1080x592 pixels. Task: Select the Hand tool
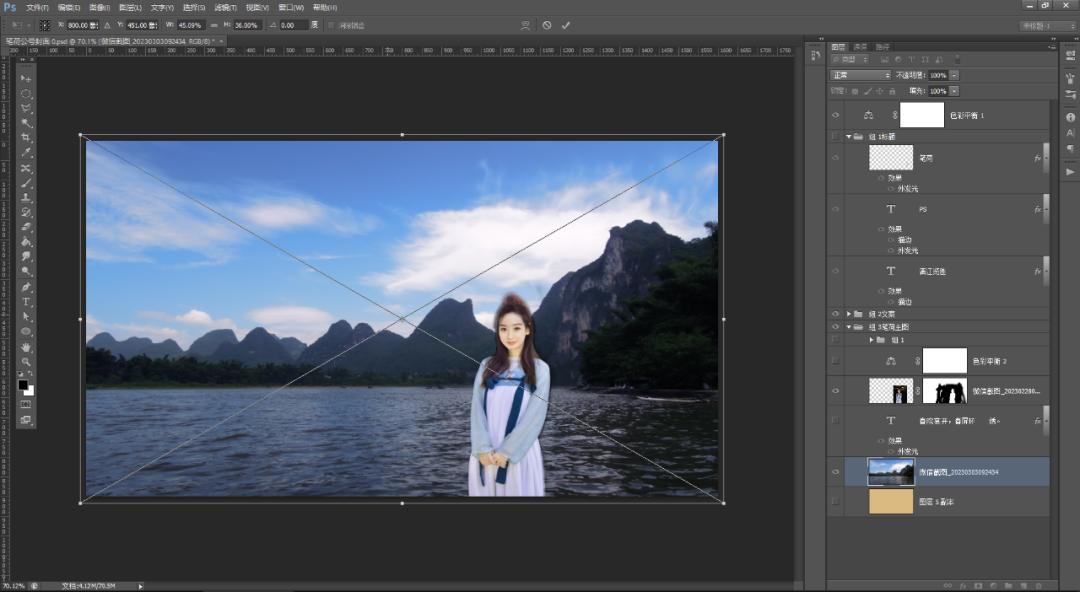coord(26,347)
